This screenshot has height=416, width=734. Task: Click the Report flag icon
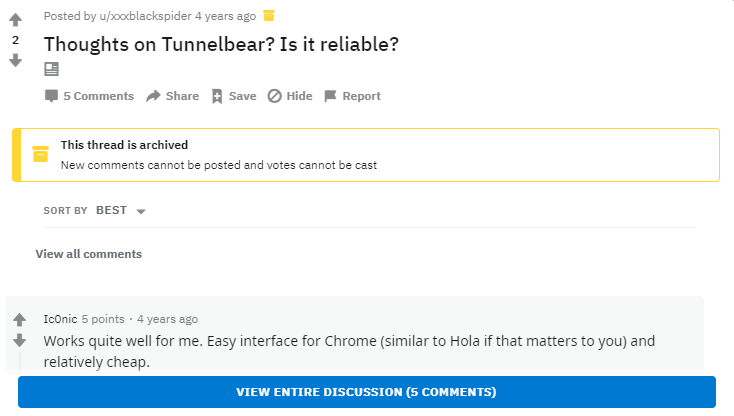(x=330, y=96)
